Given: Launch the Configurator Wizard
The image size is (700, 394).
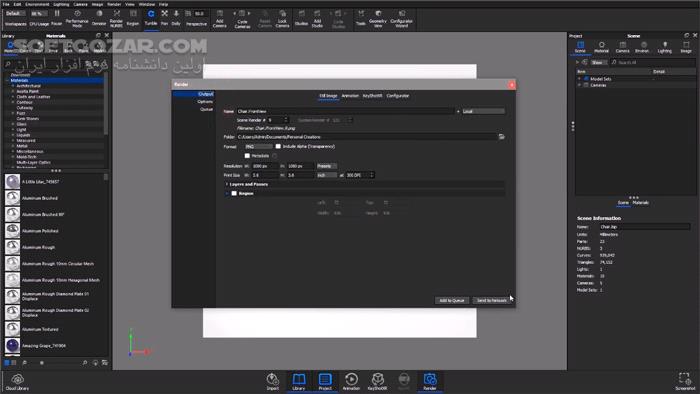Looking at the screenshot, I should (x=401, y=18).
